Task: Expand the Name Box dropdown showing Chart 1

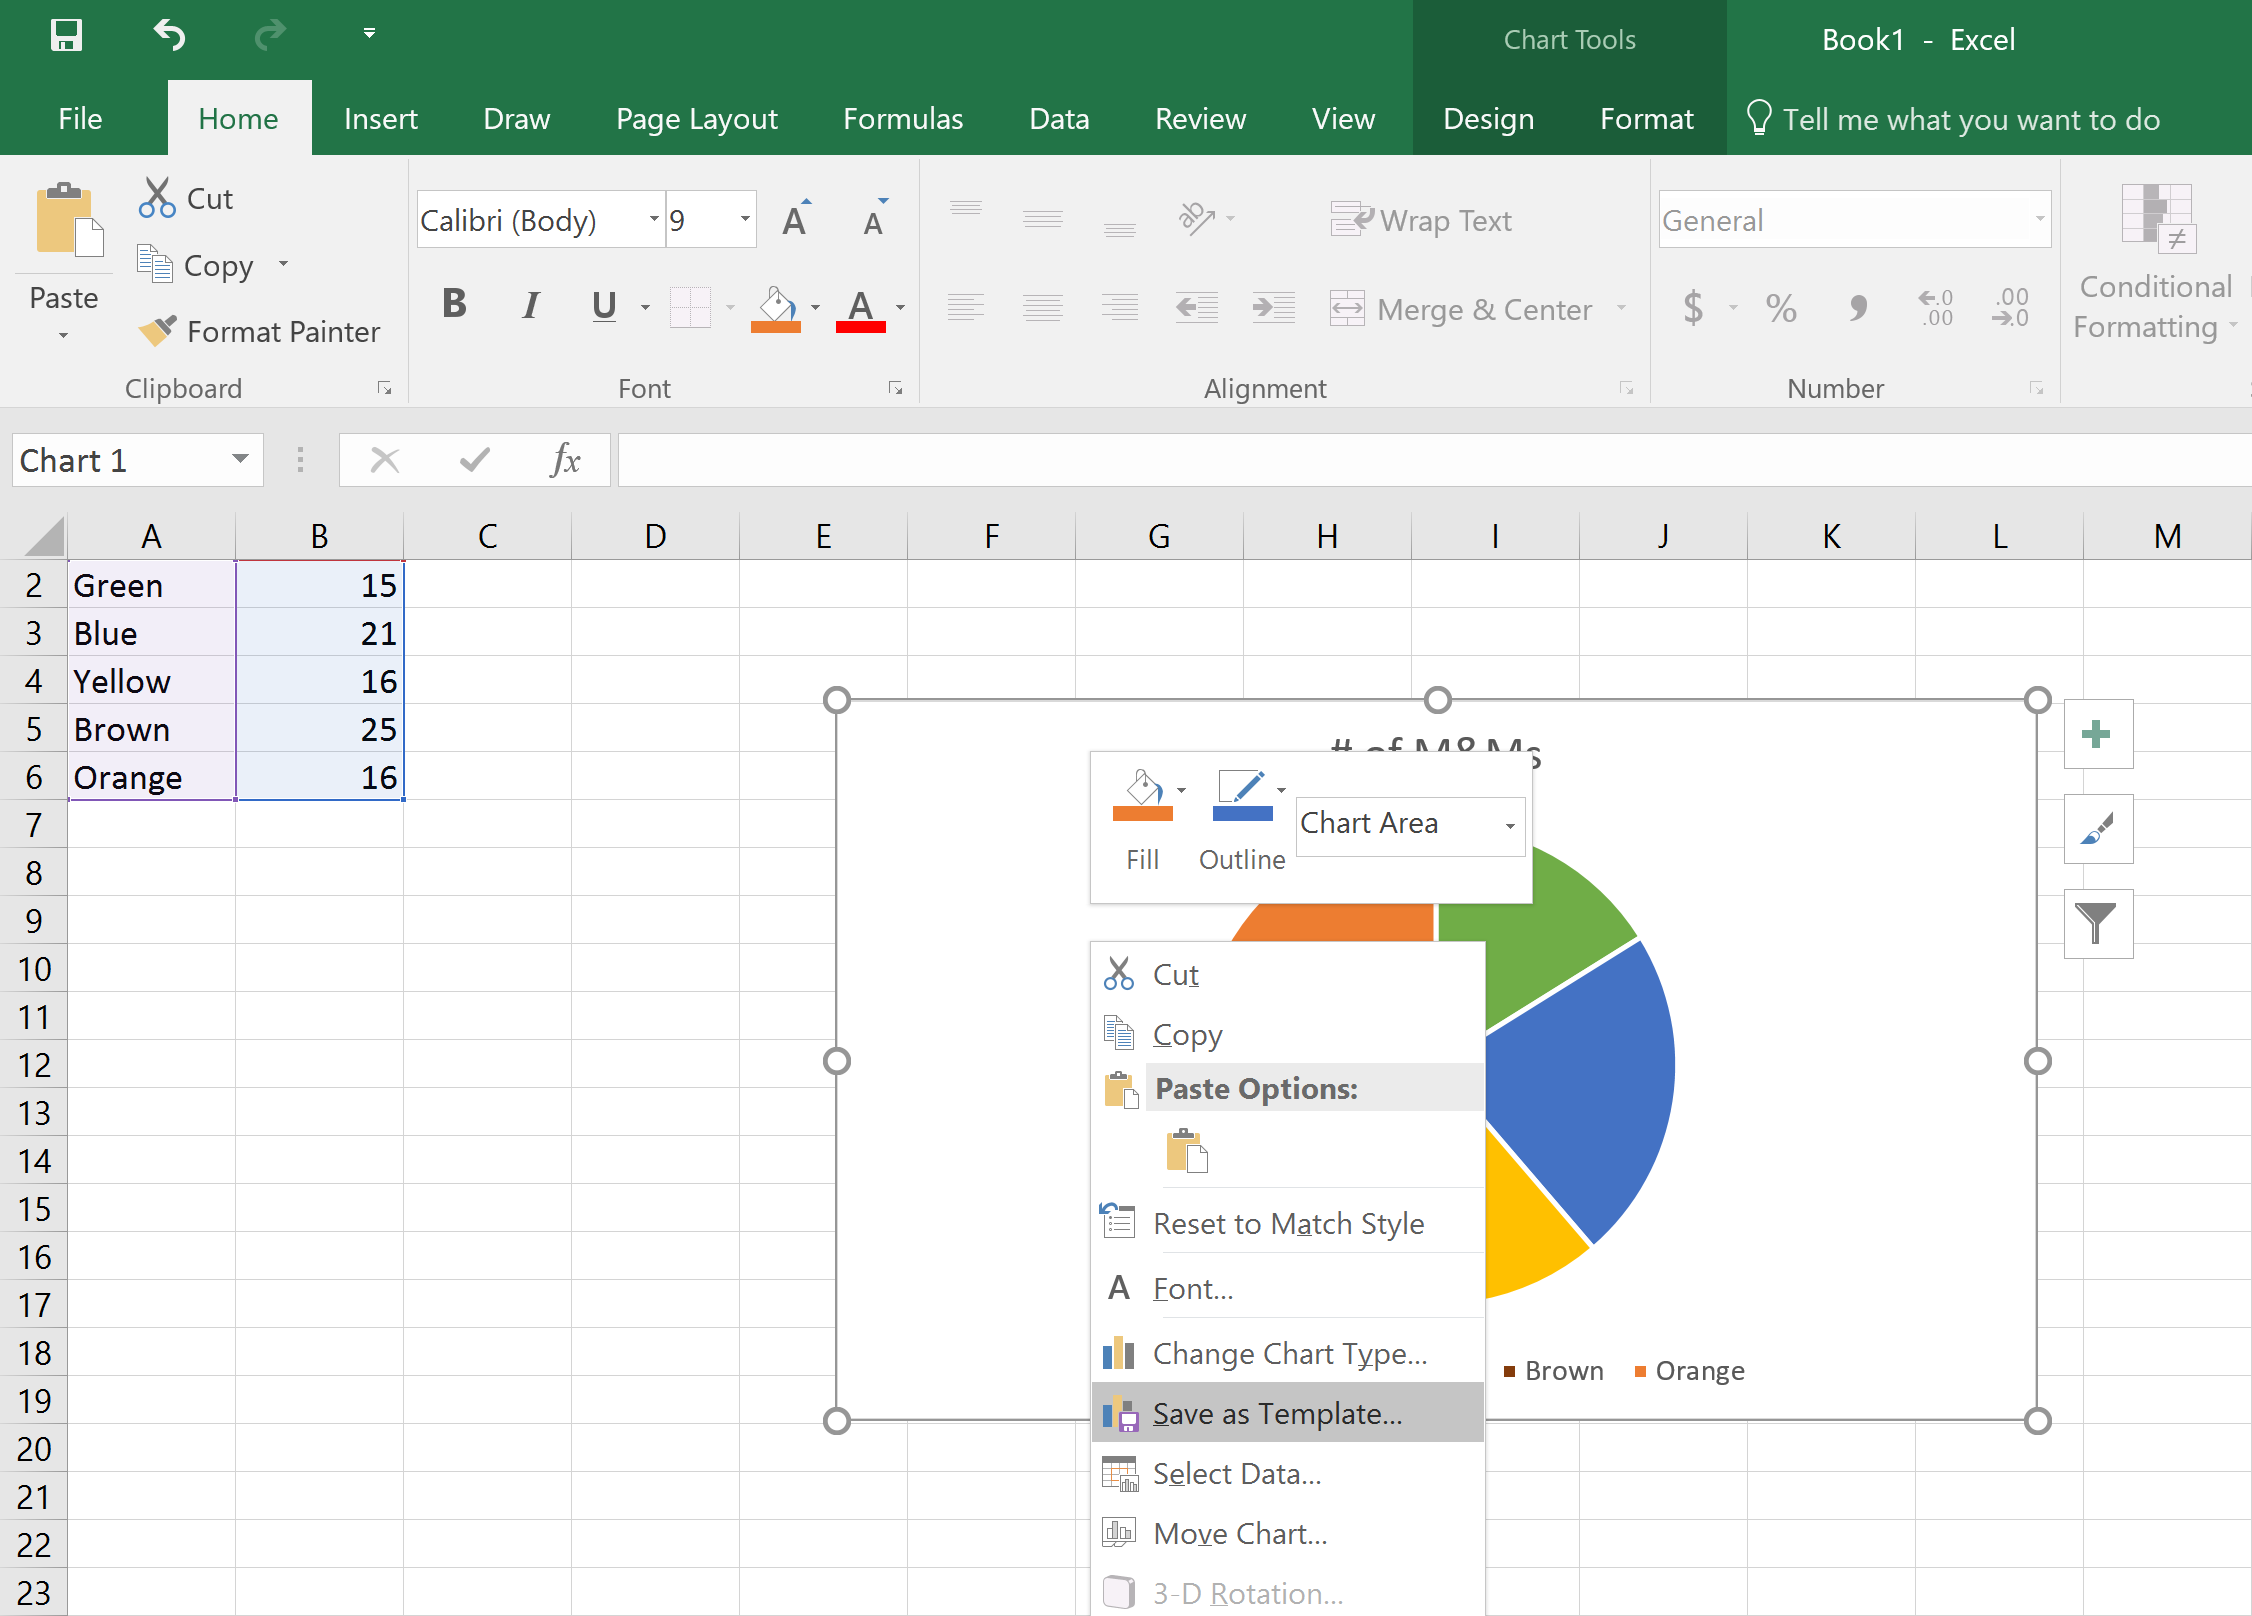Action: [x=239, y=460]
